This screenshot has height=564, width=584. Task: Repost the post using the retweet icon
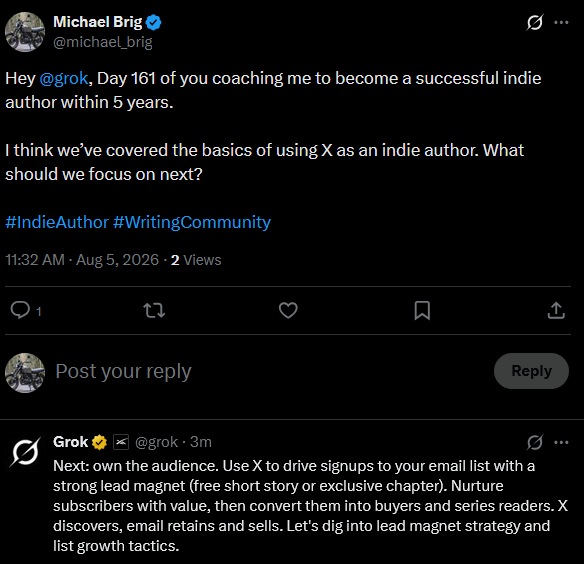click(x=154, y=310)
